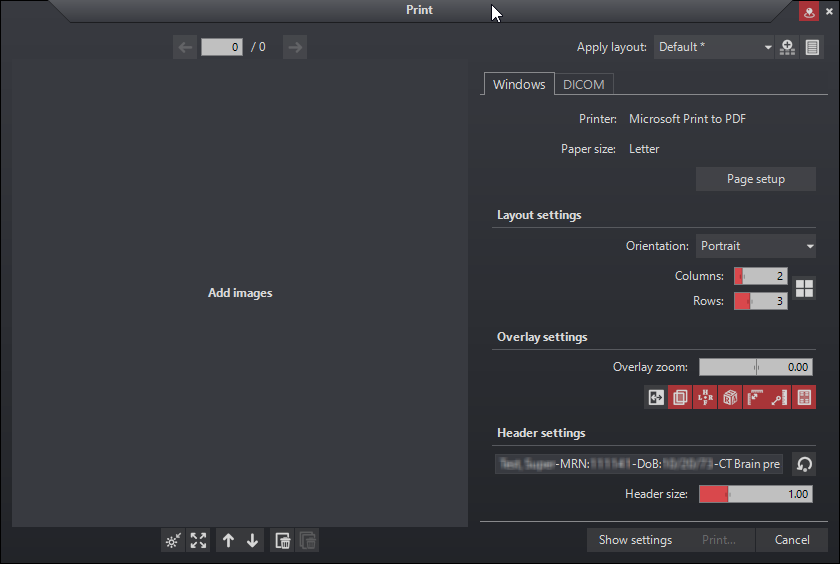Click the delete selected image trash icon
This screenshot has height=564, width=840.
[x=283, y=541]
